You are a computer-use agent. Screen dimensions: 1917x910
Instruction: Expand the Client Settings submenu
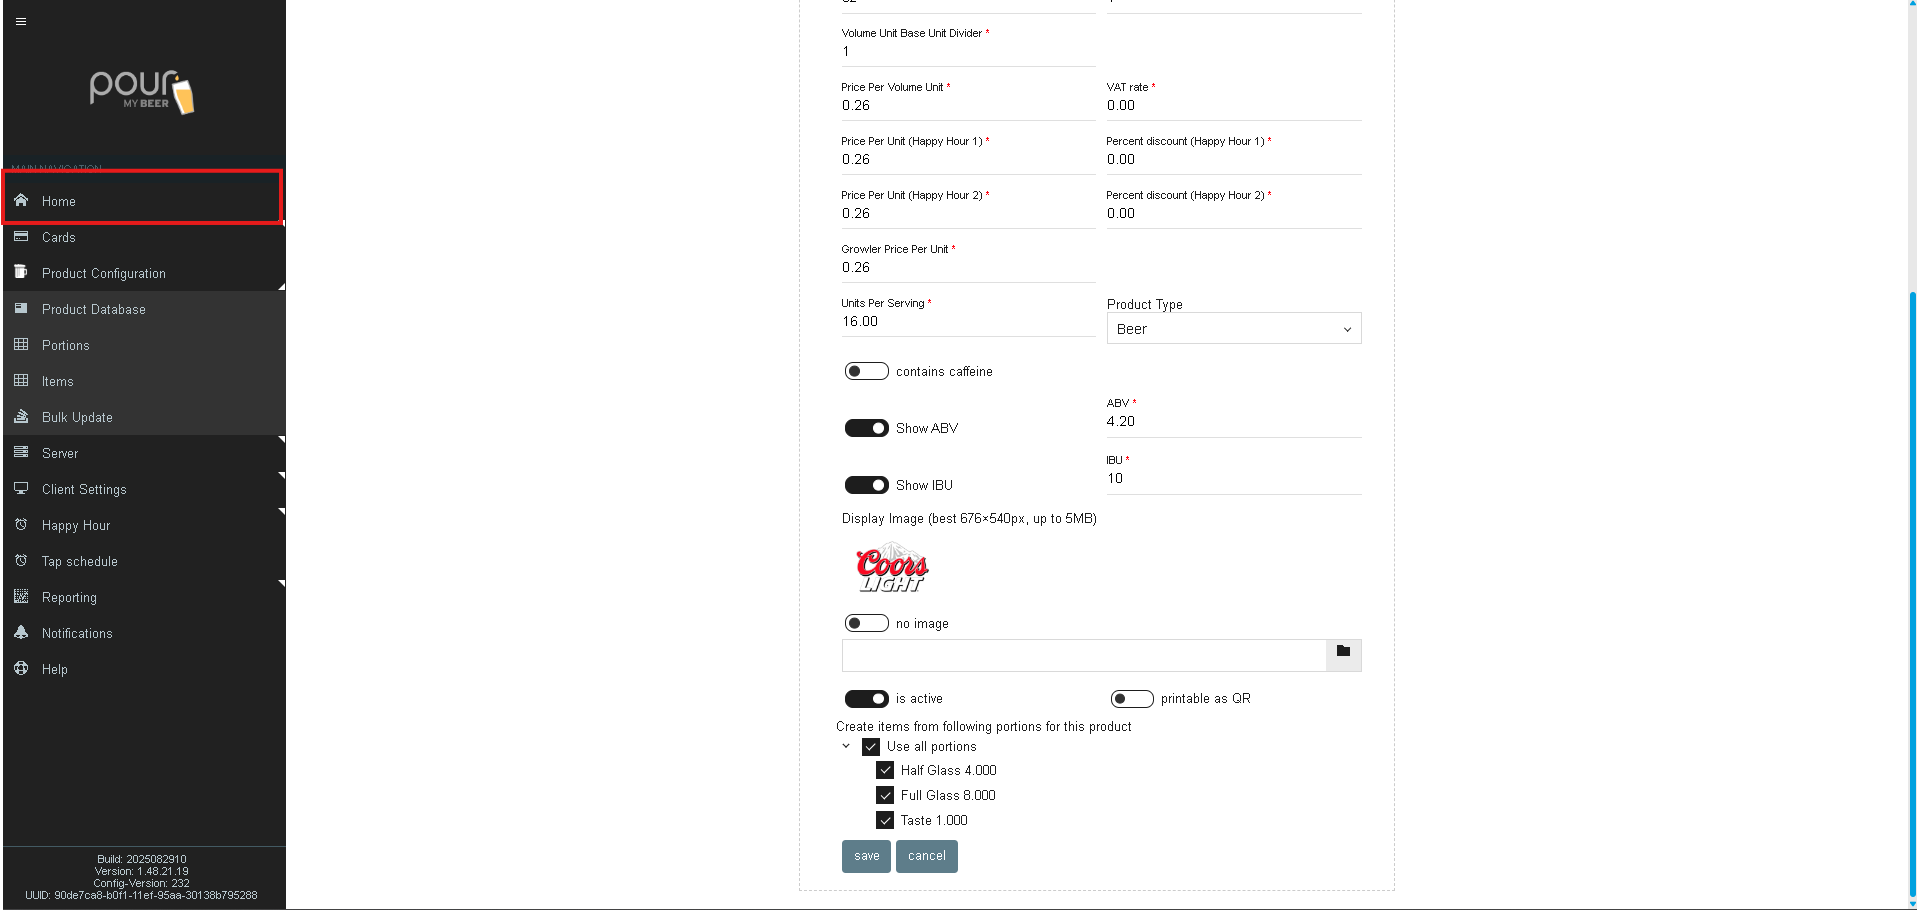pos(84,489)
